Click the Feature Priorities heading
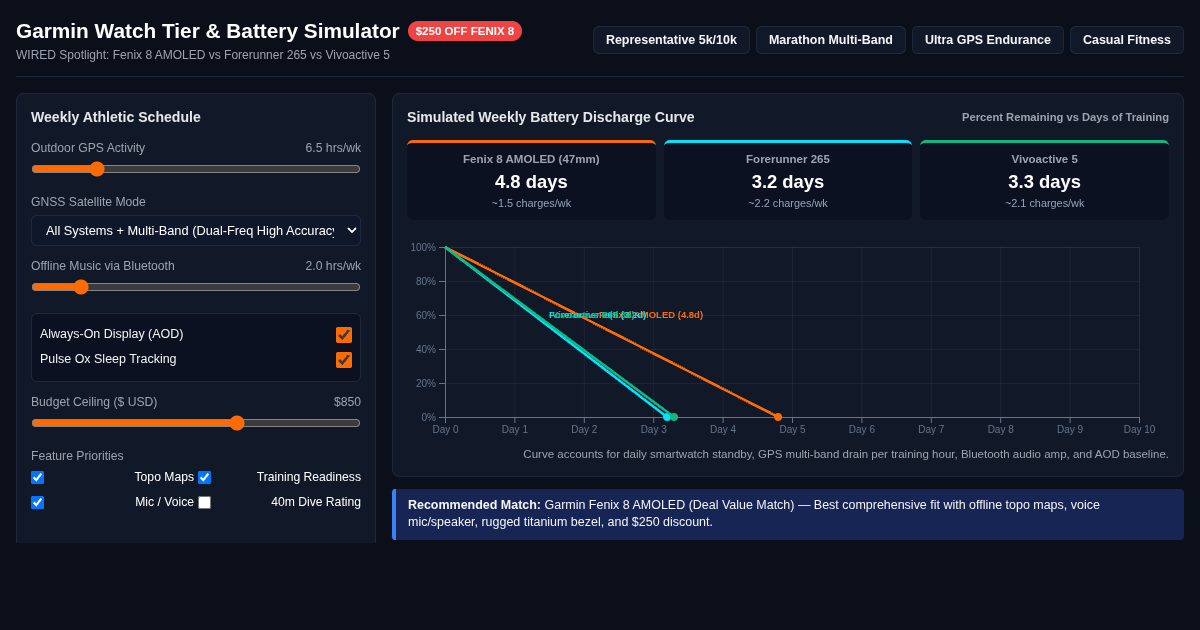Image resolution: width=1200 pixels, height=630 pixels. coord(77,456)
